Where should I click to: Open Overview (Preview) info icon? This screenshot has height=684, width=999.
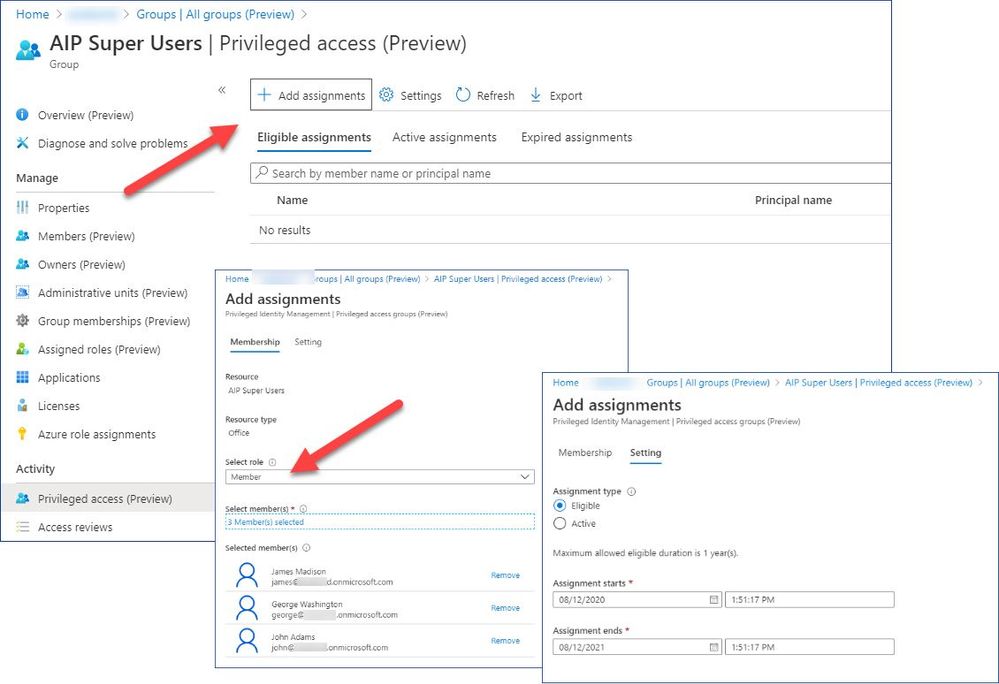22,115
